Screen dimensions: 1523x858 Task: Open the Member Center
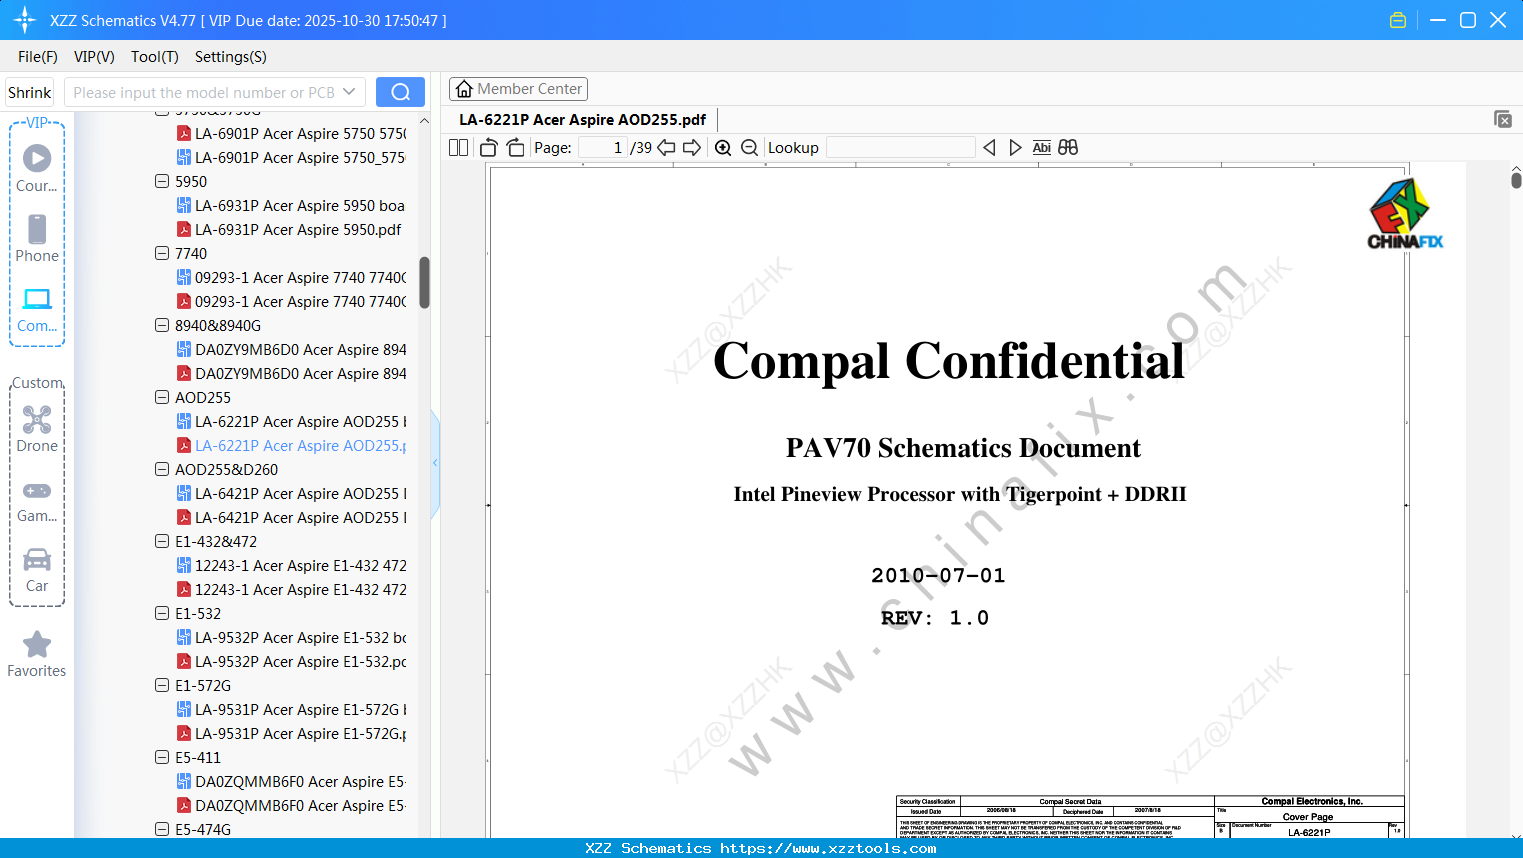coord(519,89)
